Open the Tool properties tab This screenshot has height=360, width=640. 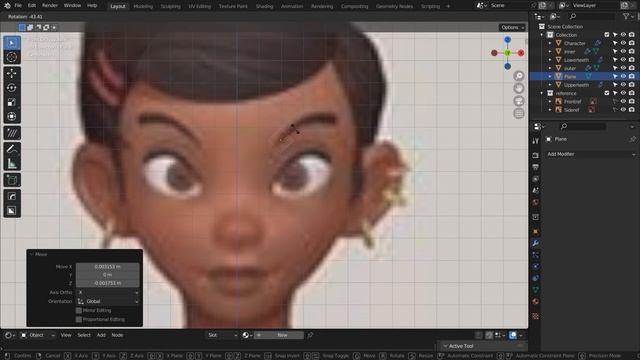[x=536, y=141]
